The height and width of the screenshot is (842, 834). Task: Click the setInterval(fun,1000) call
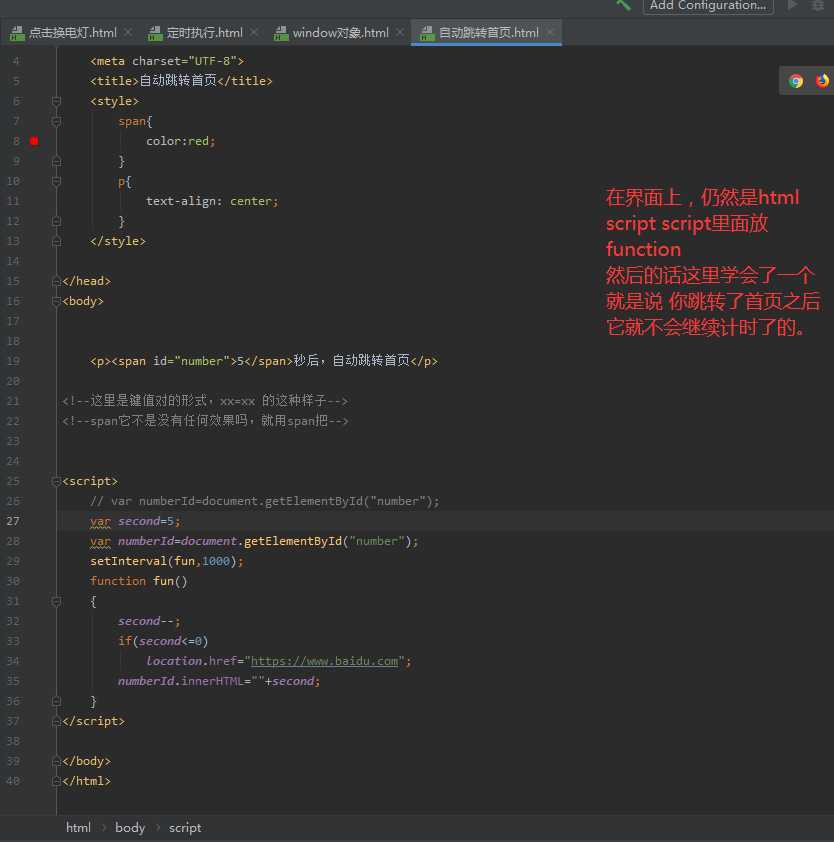click(166, 561)
